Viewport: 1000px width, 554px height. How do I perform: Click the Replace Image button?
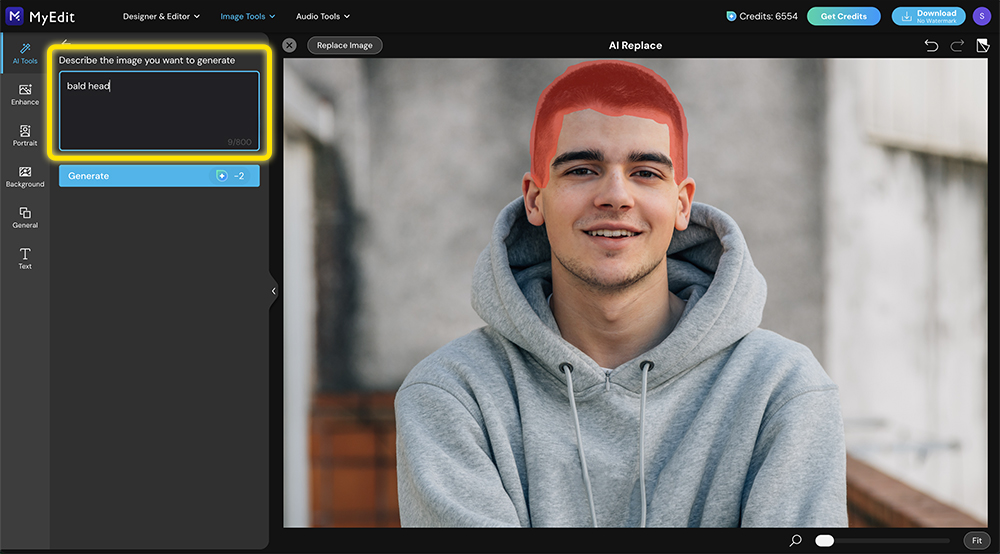point(344,45)
